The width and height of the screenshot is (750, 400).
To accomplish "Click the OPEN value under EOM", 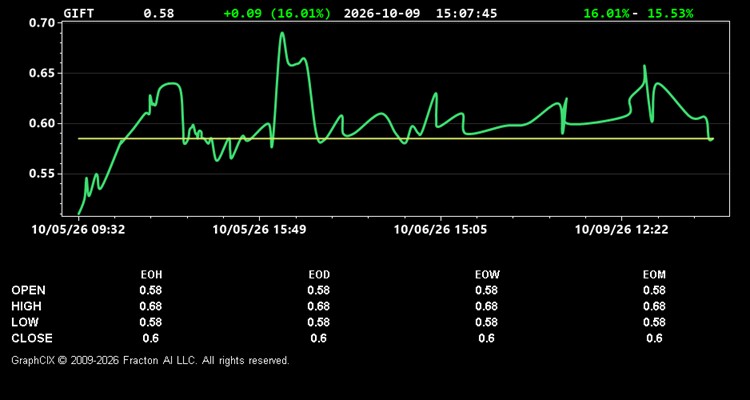I will click(x=654, y=290).
